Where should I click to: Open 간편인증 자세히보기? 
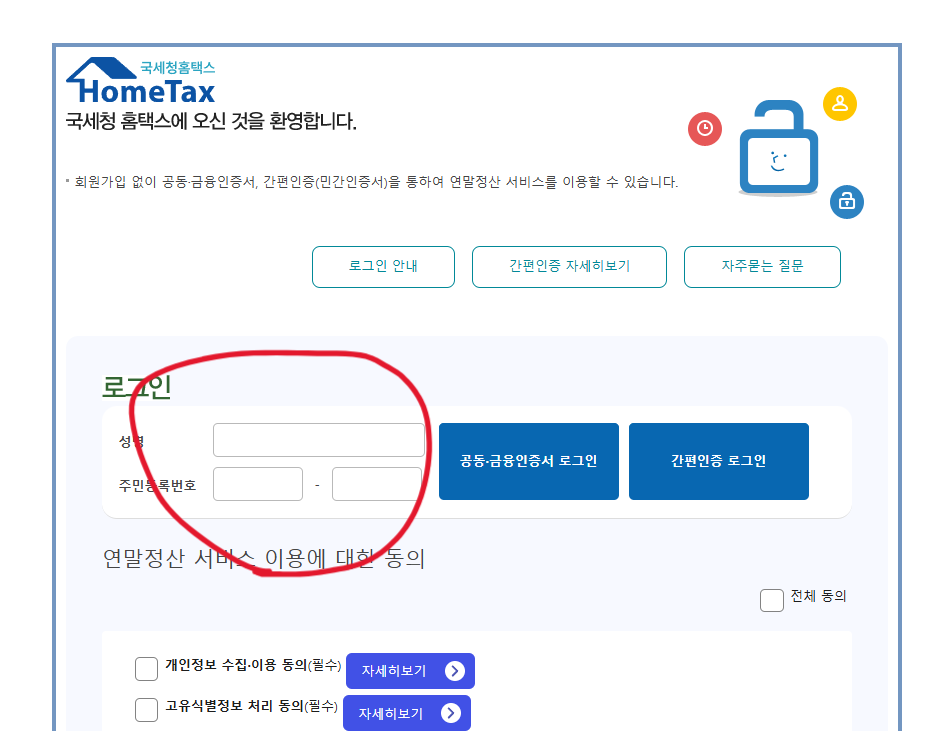[x=569, y=266]
